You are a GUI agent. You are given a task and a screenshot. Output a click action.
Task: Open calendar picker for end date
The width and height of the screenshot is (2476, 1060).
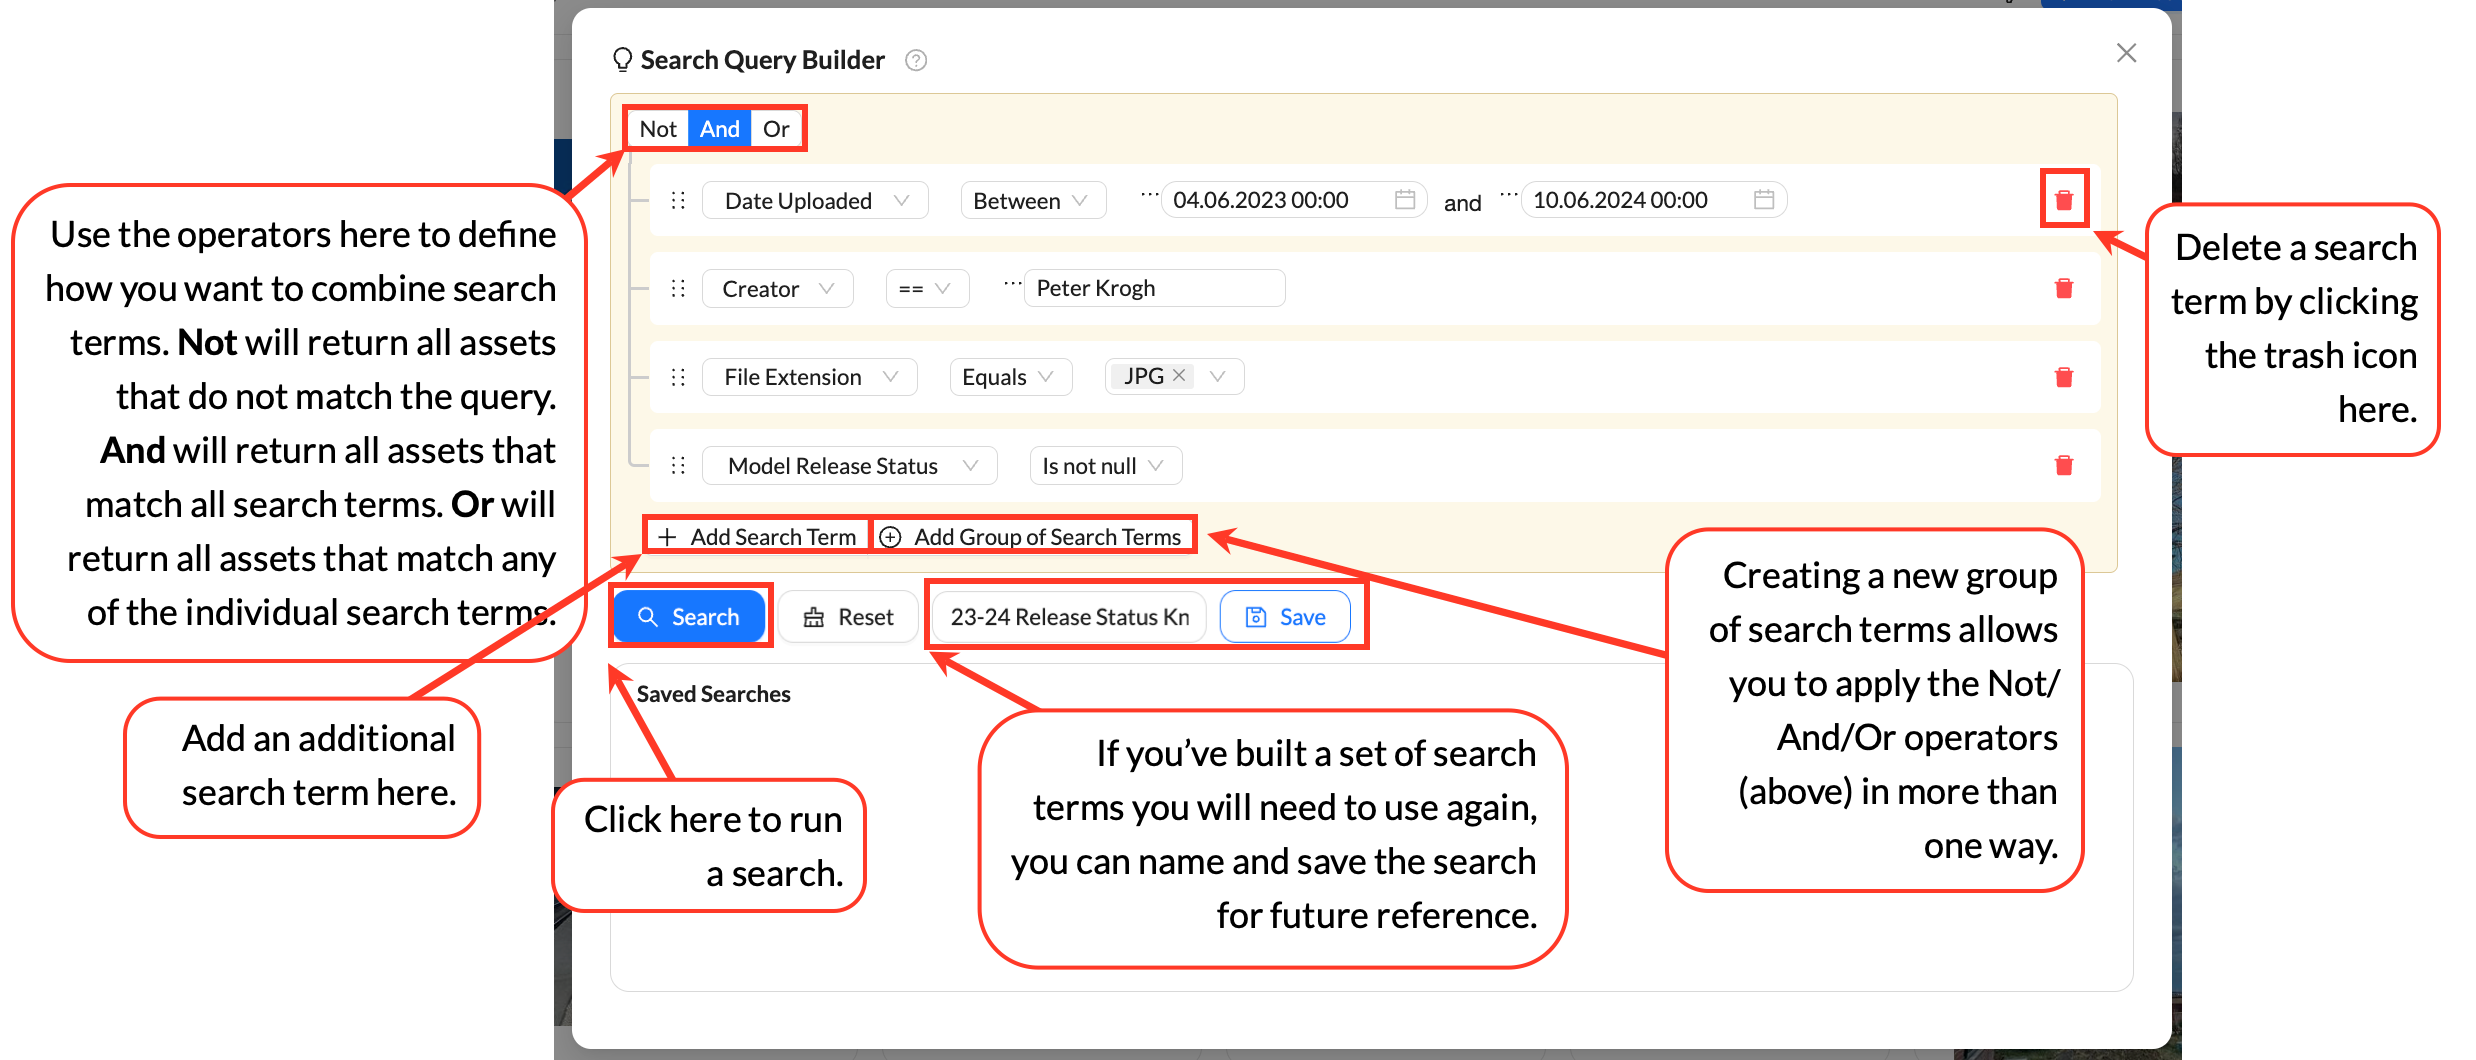pyautogui.click(x=1763, y=200)
